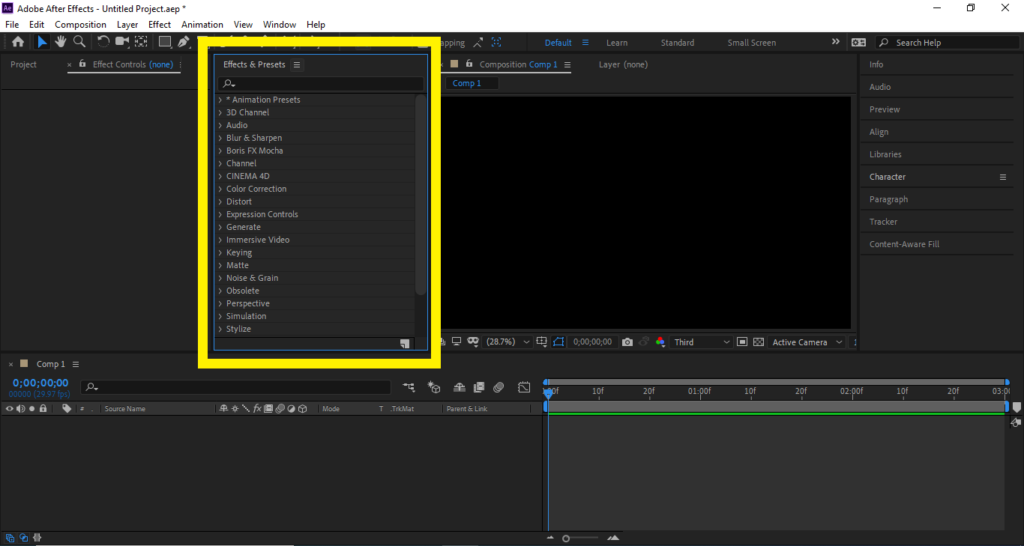Select the Pan Behind anchor point tool
This screenshot has height=546, width=1024.
pos(141,42)
